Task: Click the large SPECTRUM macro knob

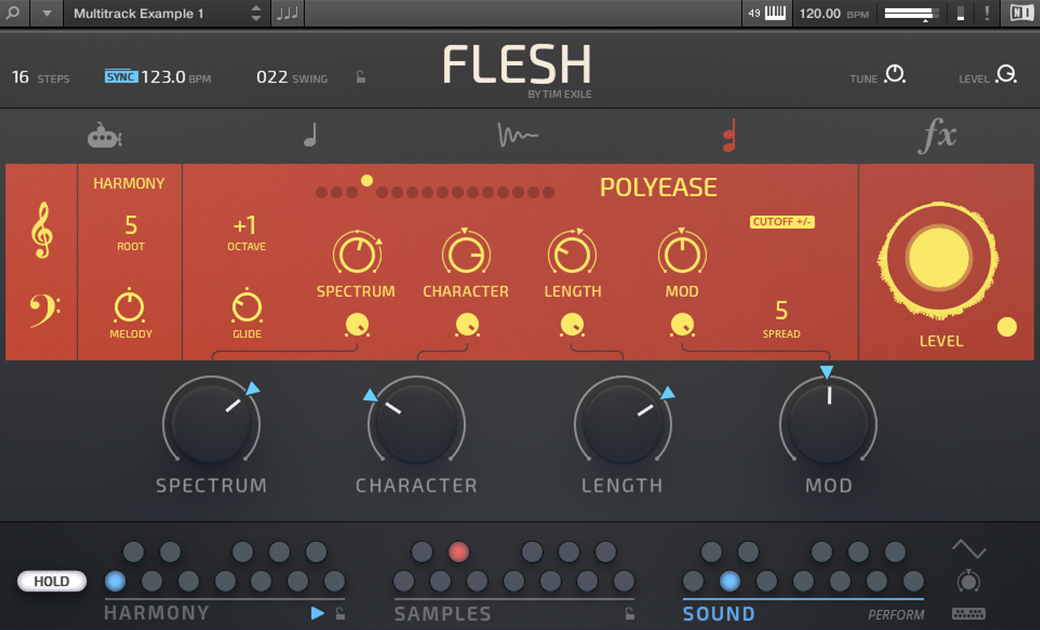Action: (x=212, y=422)
